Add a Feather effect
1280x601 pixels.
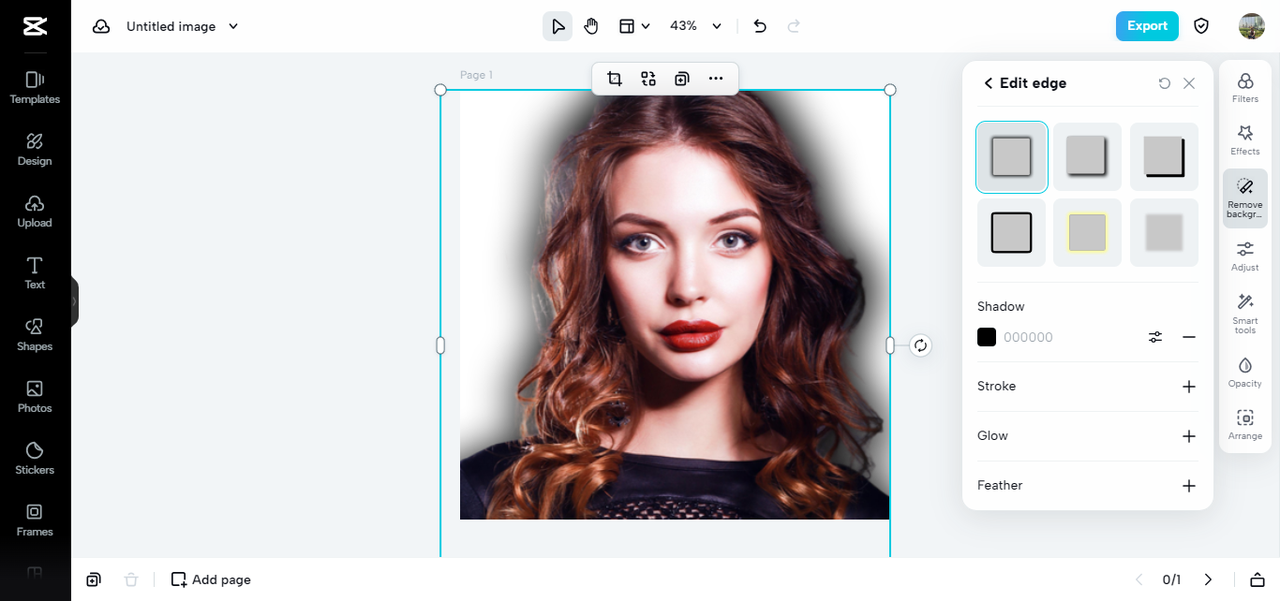(x=1189, y=485)
